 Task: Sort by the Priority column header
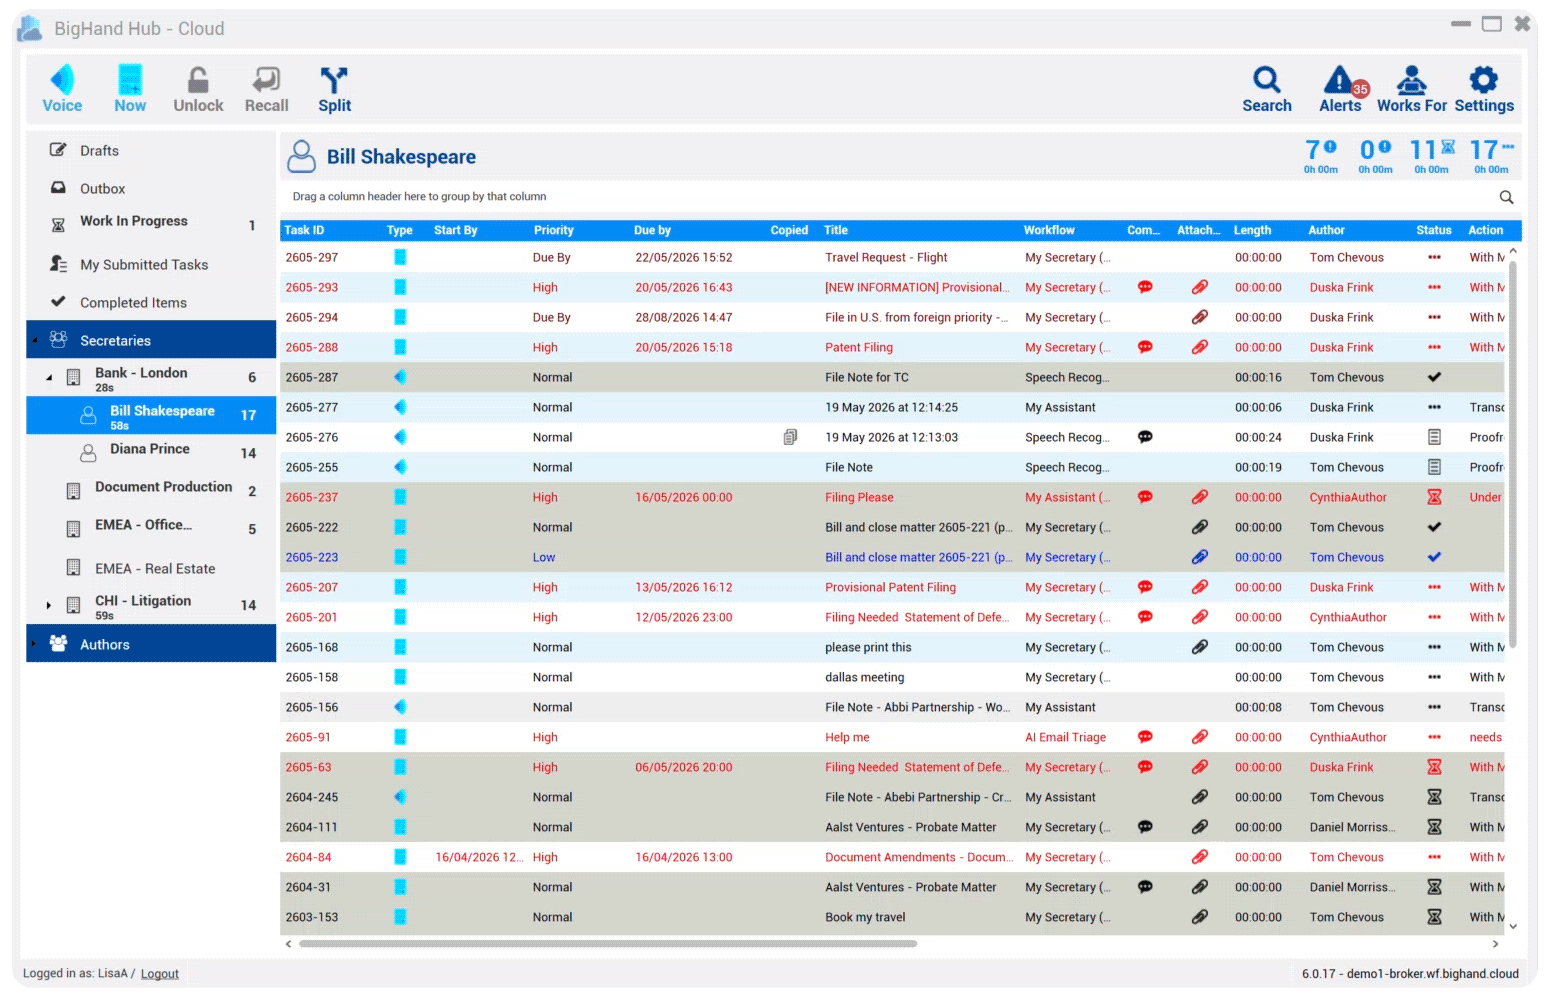click(553, 230)
